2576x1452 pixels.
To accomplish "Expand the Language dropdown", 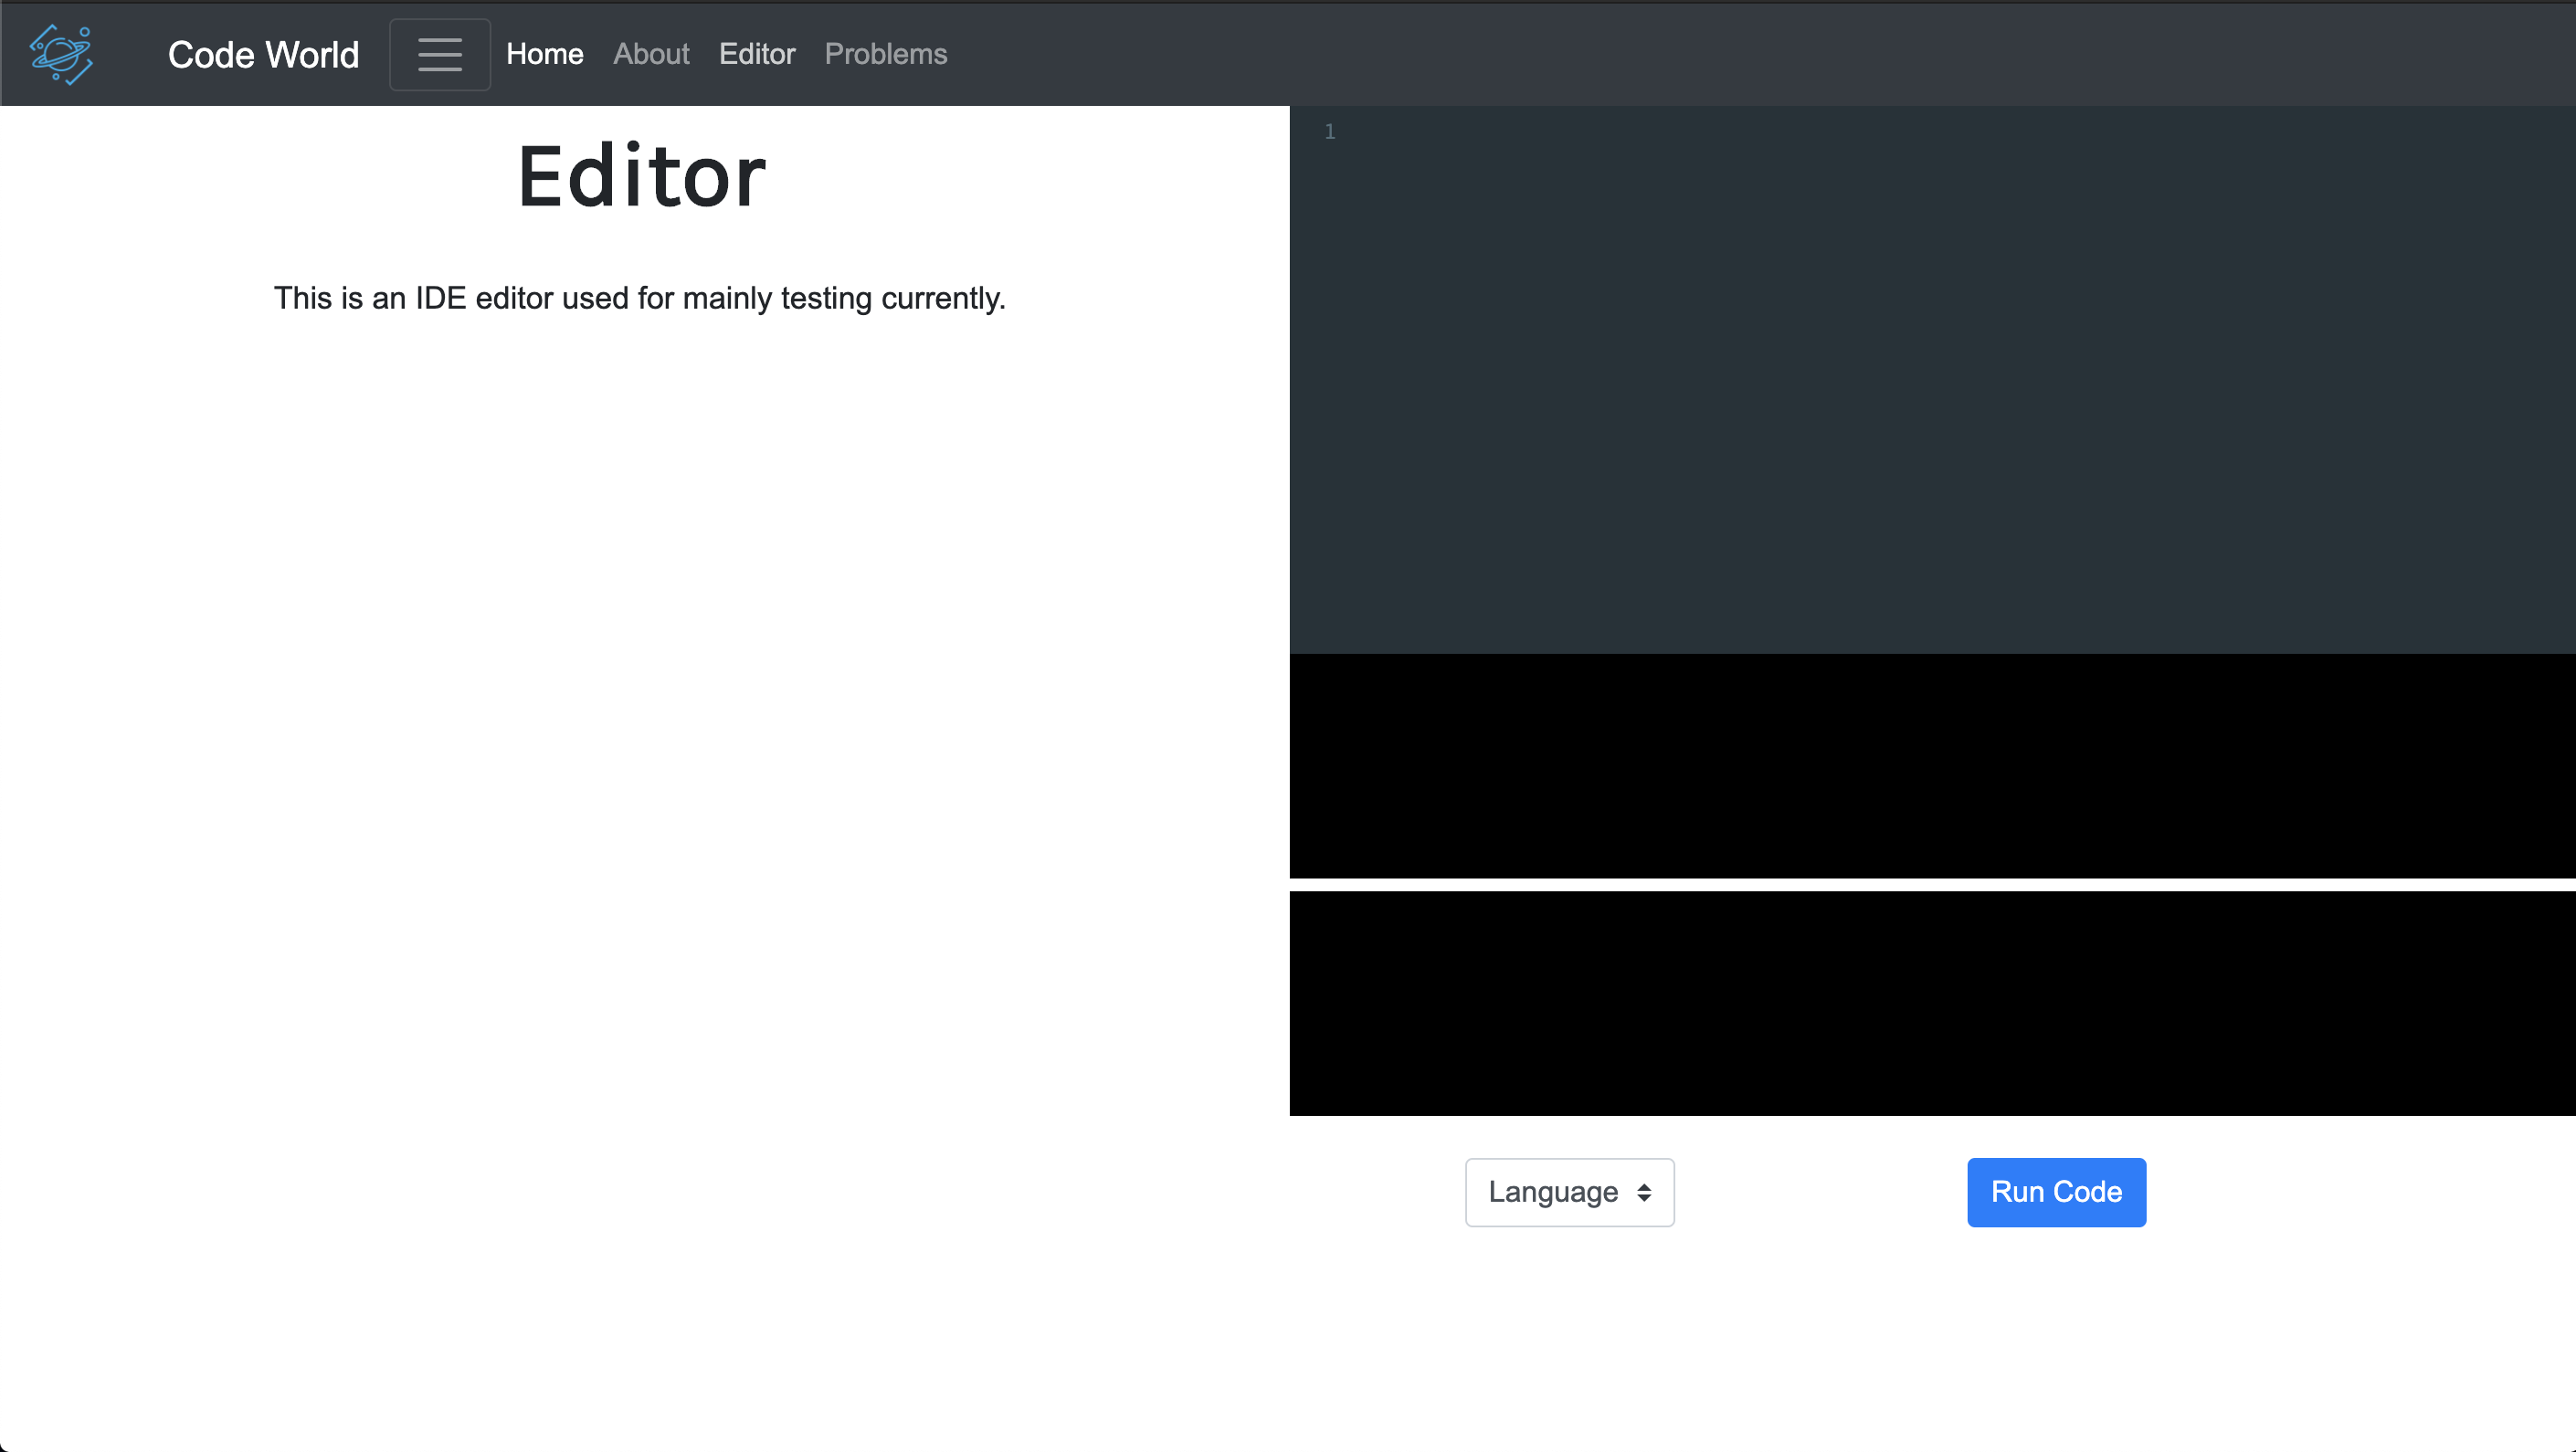I will (1552, 1192).
